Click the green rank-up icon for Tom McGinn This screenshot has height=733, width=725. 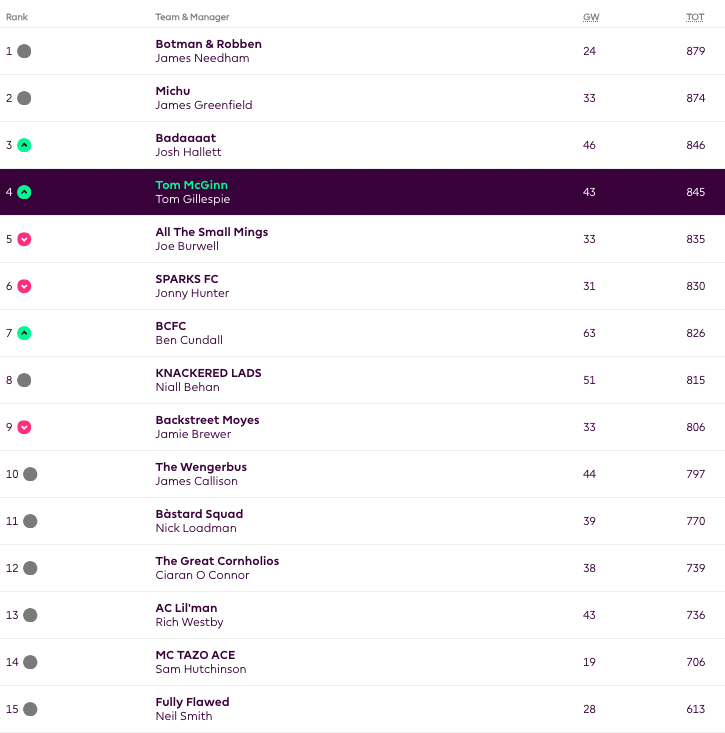click(x=24, y=192)
